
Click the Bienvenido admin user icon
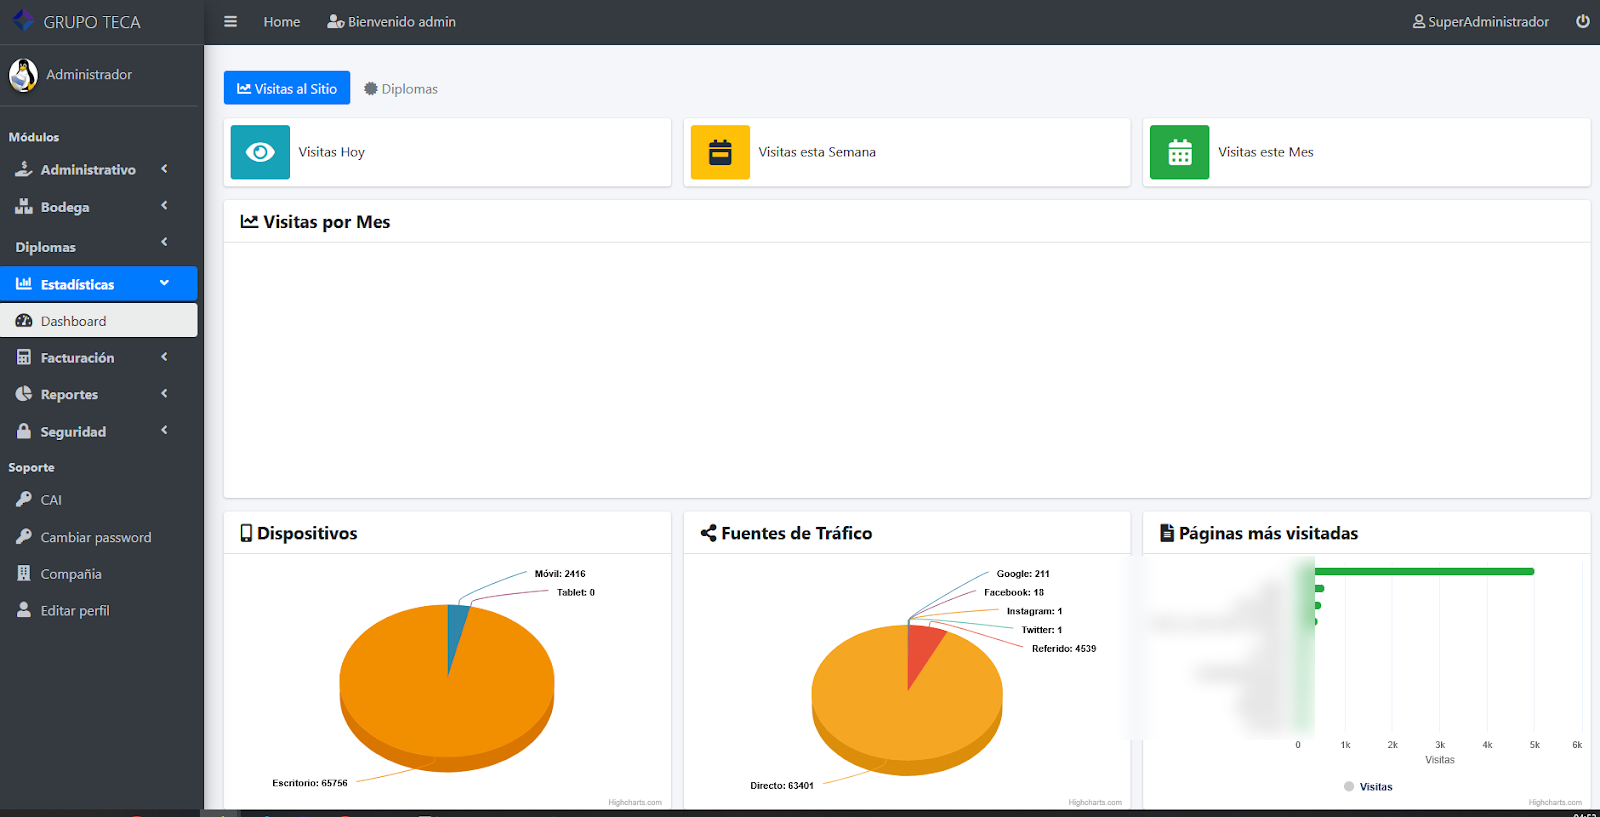pos(336,21)
